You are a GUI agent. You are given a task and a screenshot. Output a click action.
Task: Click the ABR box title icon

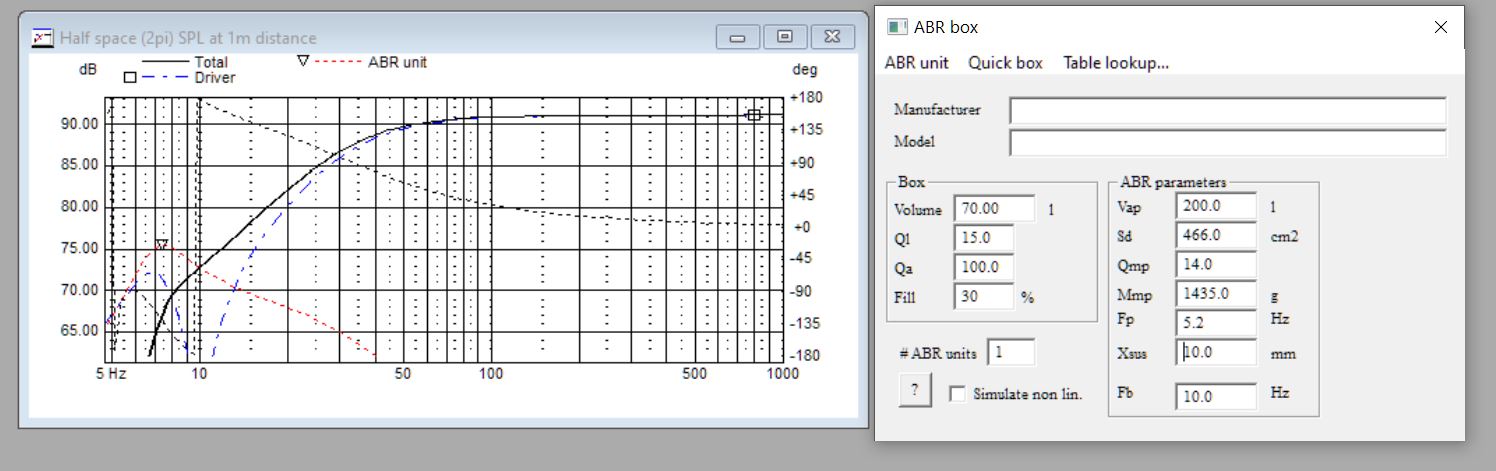tap(897, 27)
